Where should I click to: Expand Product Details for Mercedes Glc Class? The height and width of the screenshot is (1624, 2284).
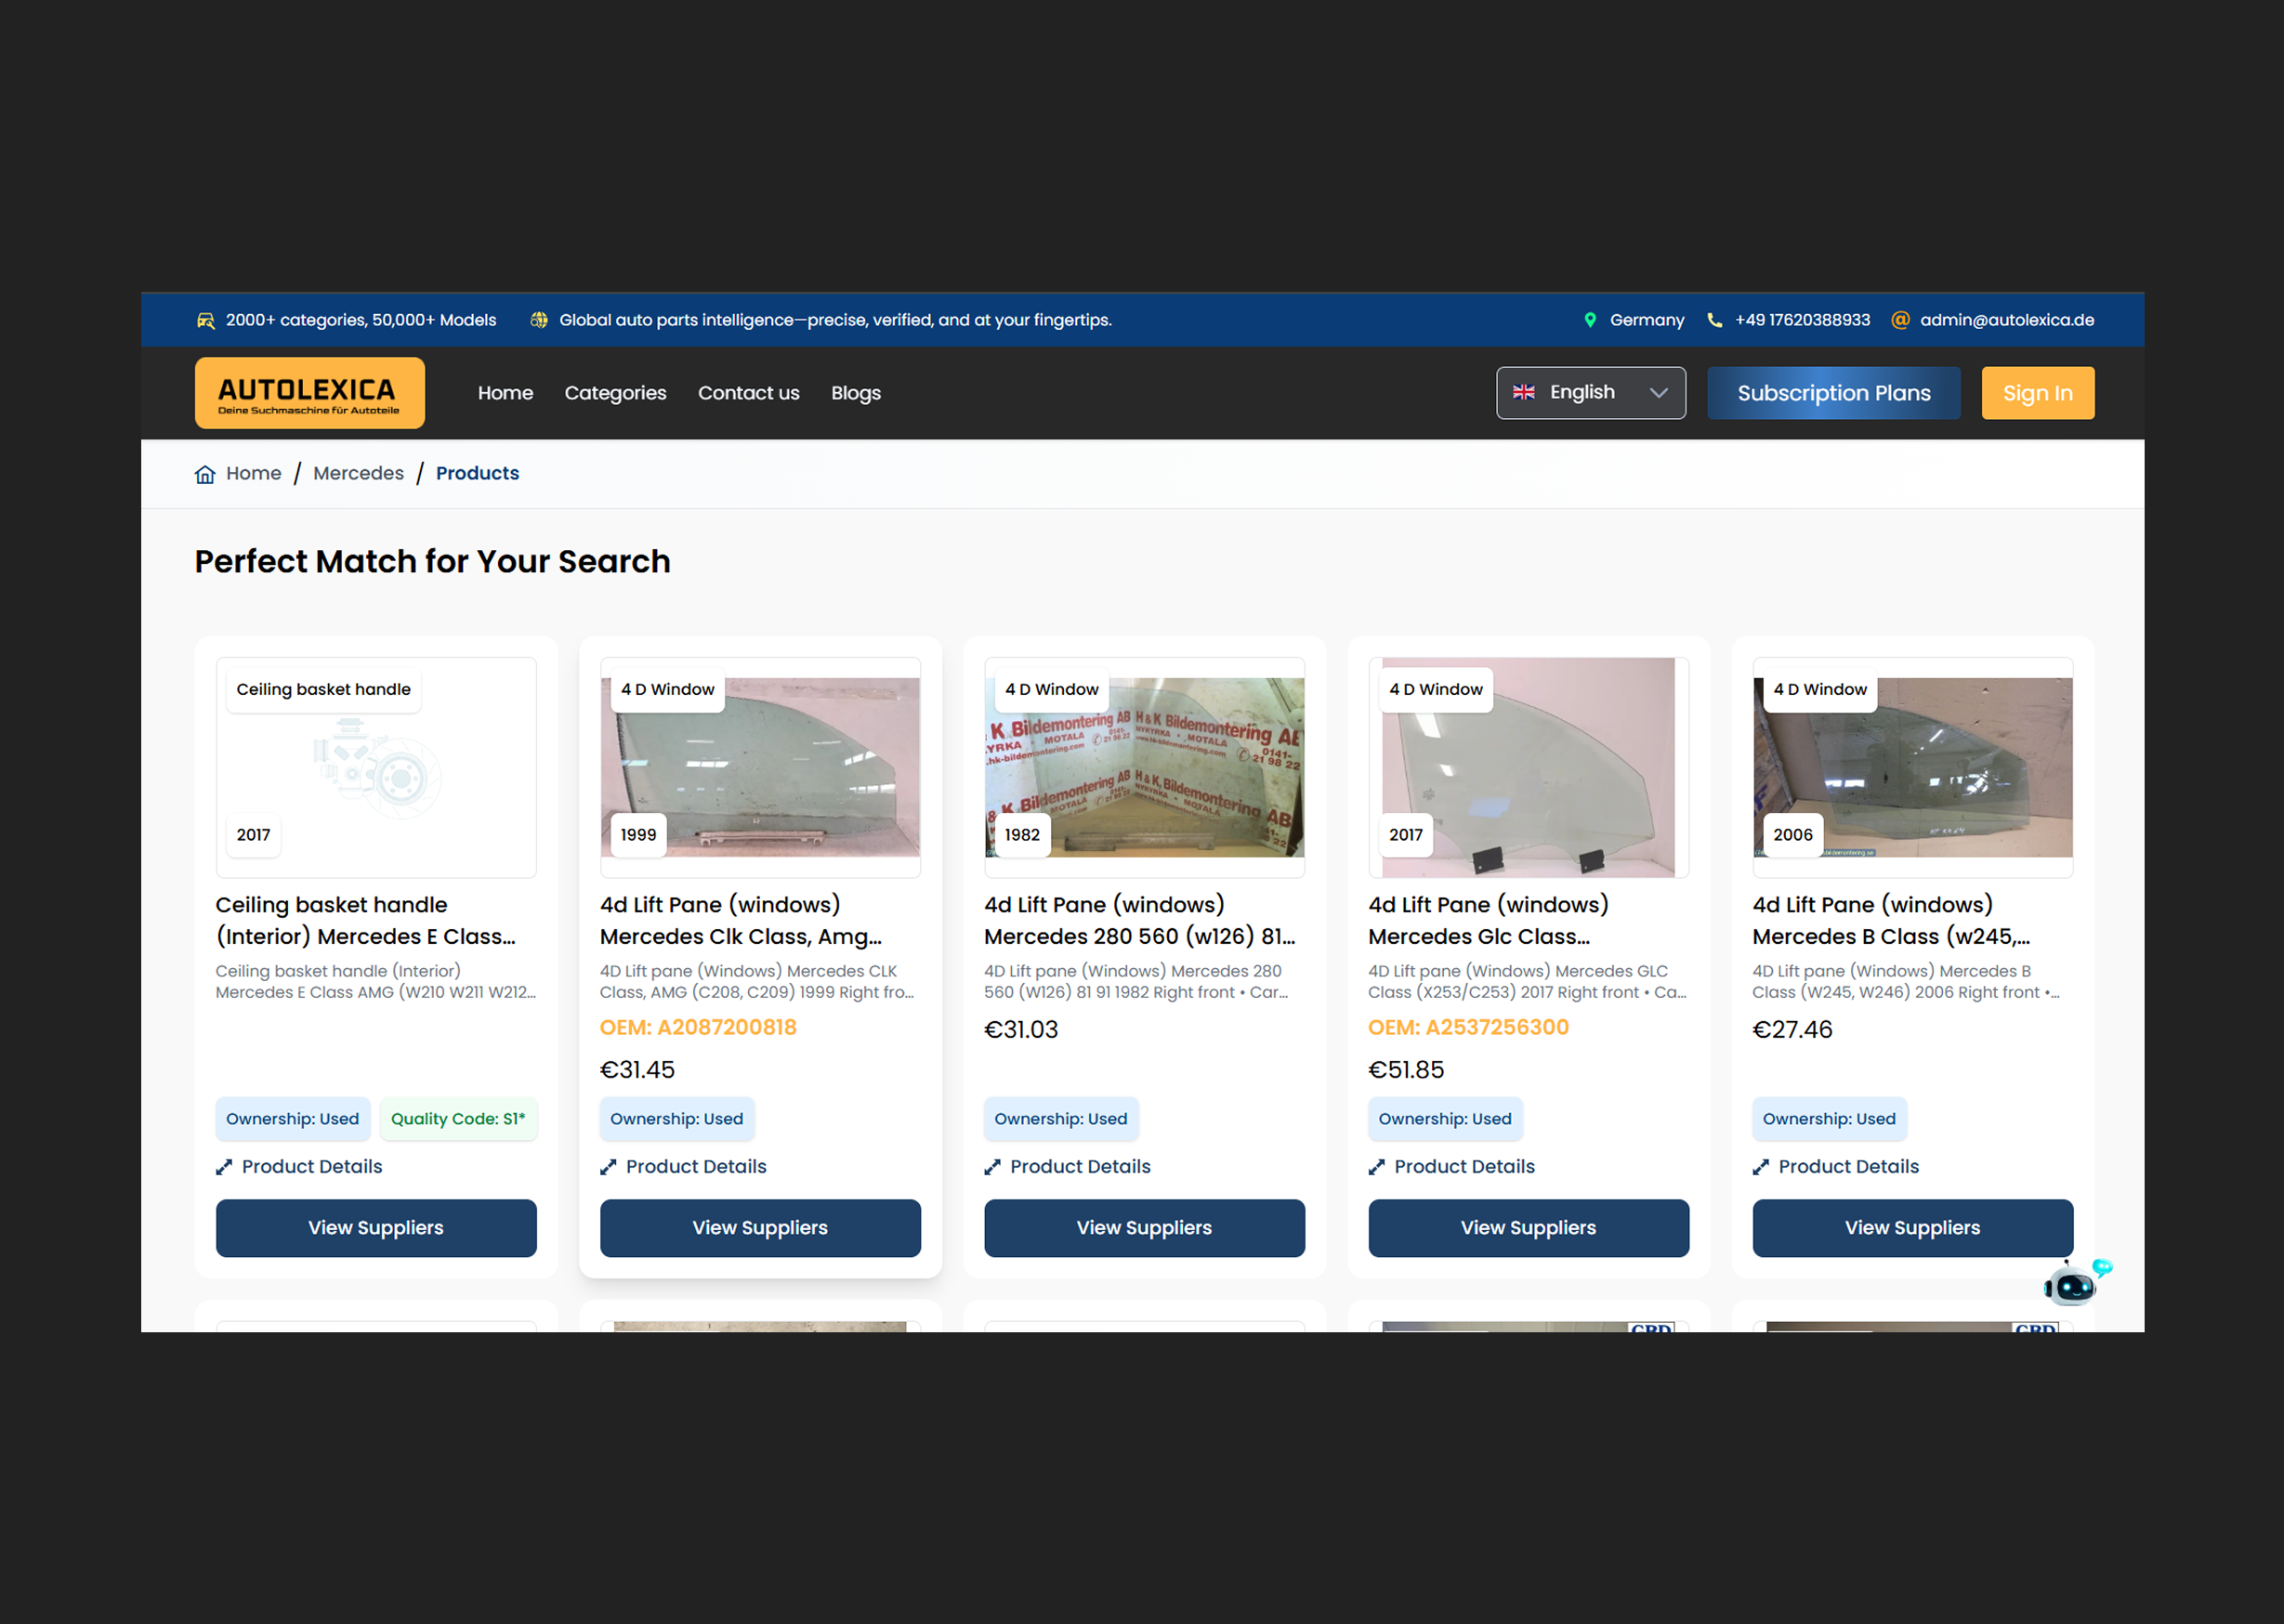(1451, 1166)
